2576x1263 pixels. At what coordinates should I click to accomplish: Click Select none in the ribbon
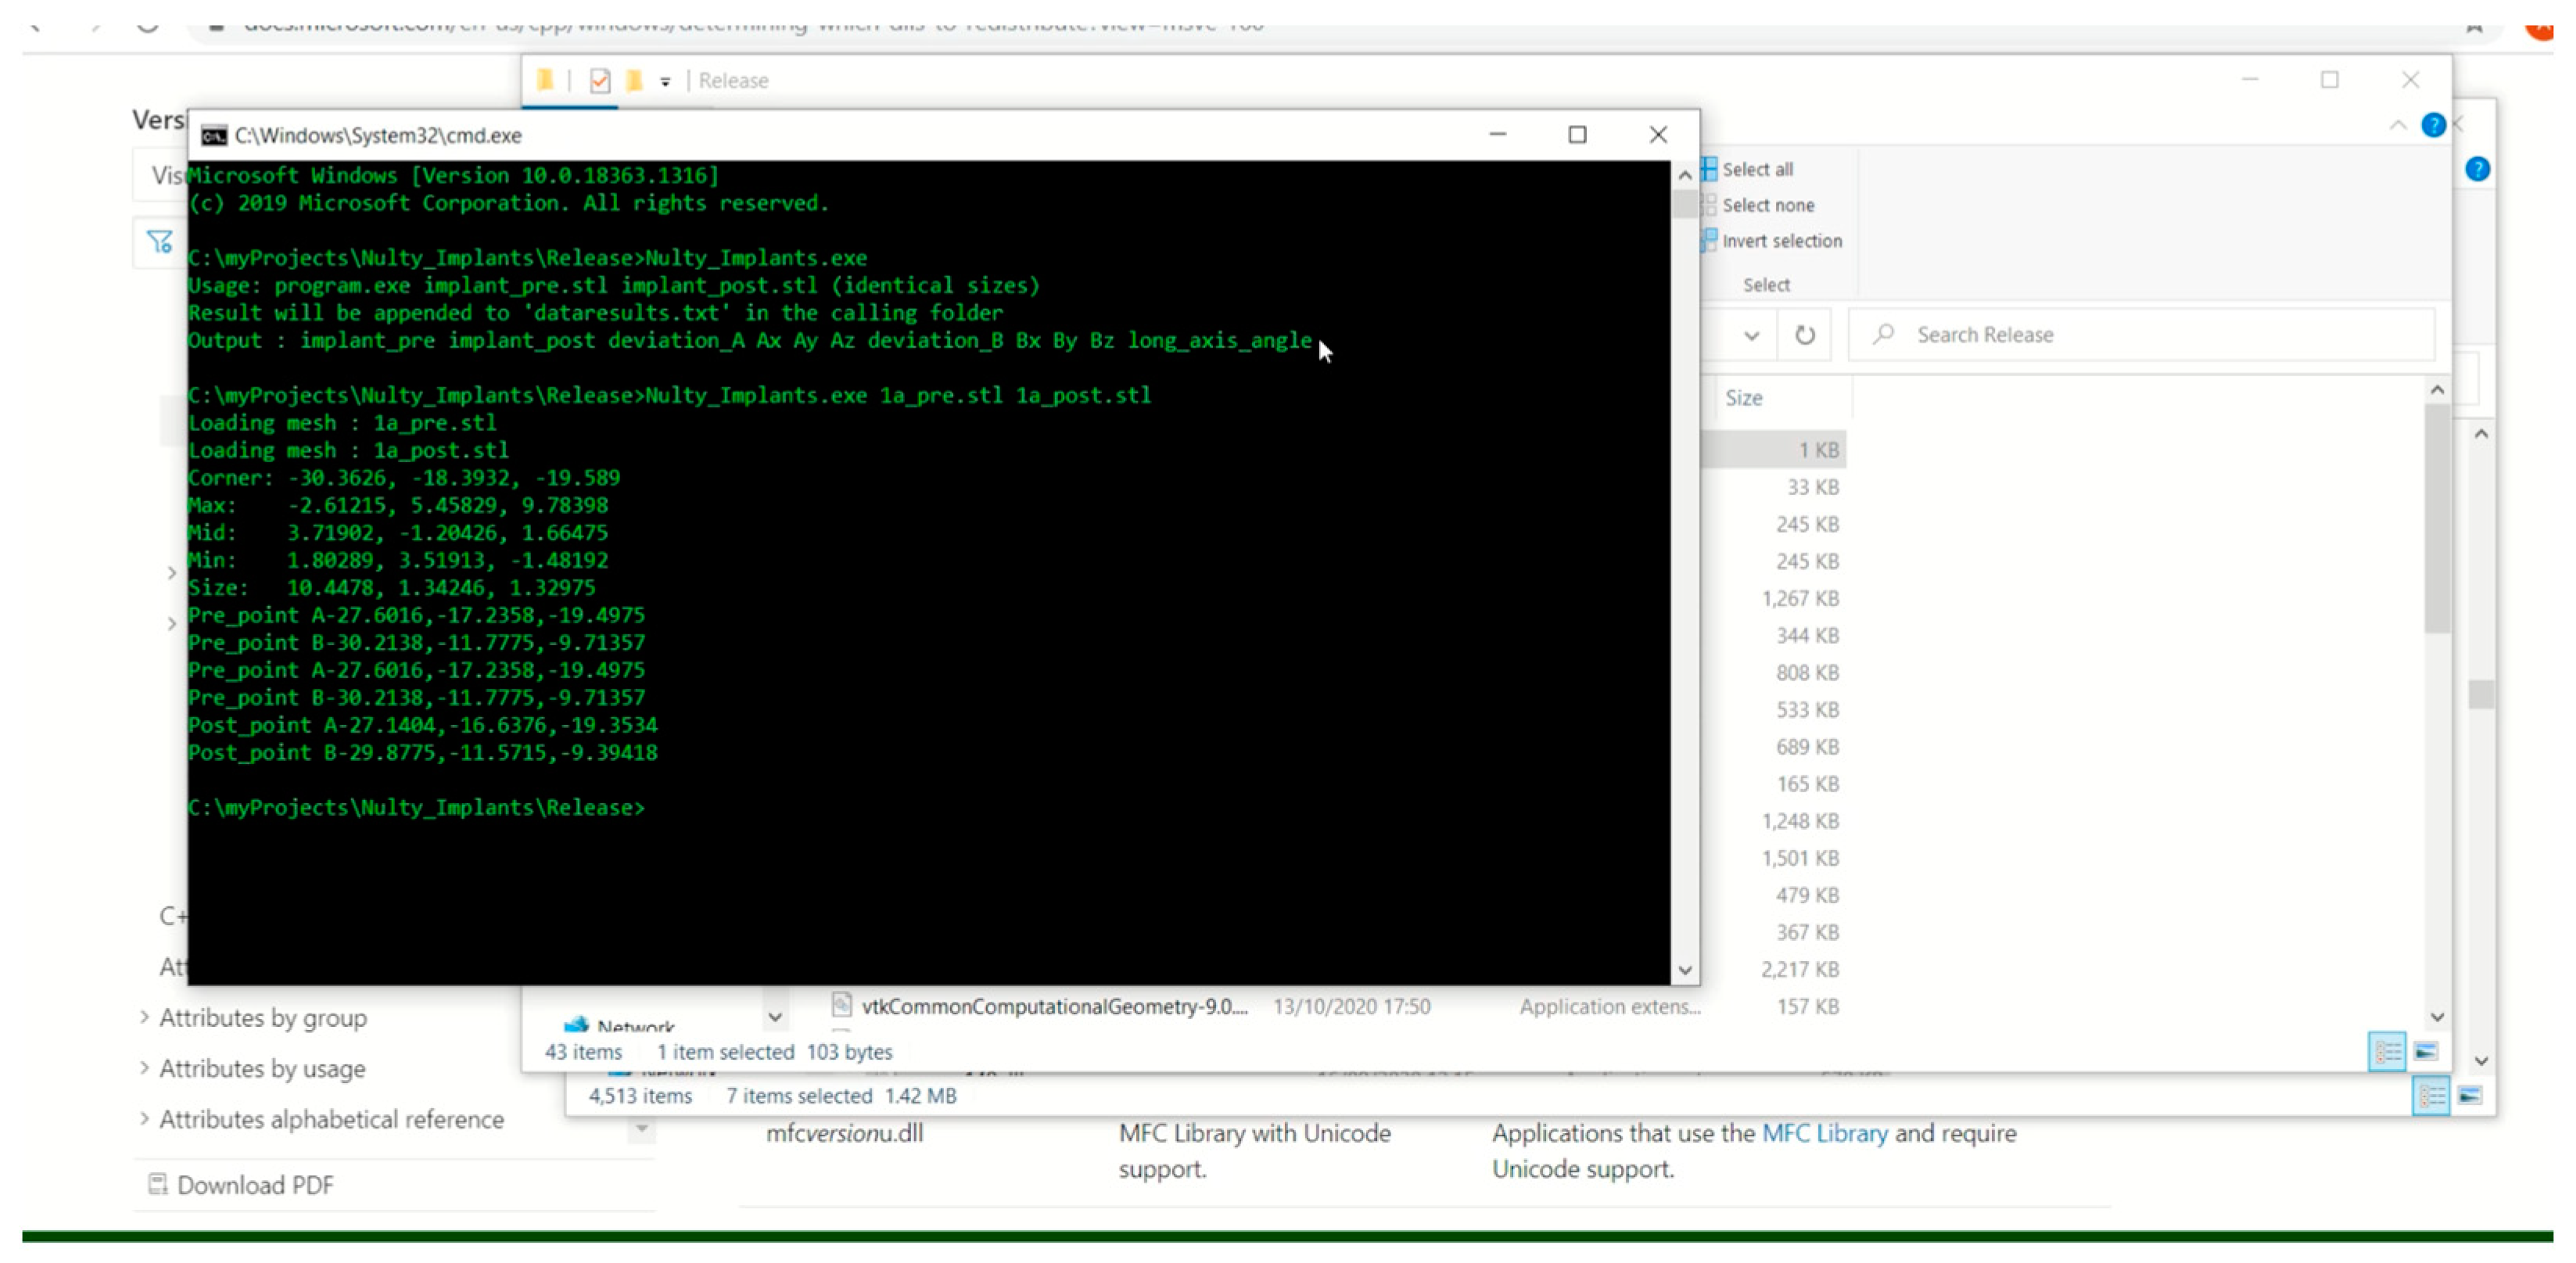click(x=1766, y=205)
